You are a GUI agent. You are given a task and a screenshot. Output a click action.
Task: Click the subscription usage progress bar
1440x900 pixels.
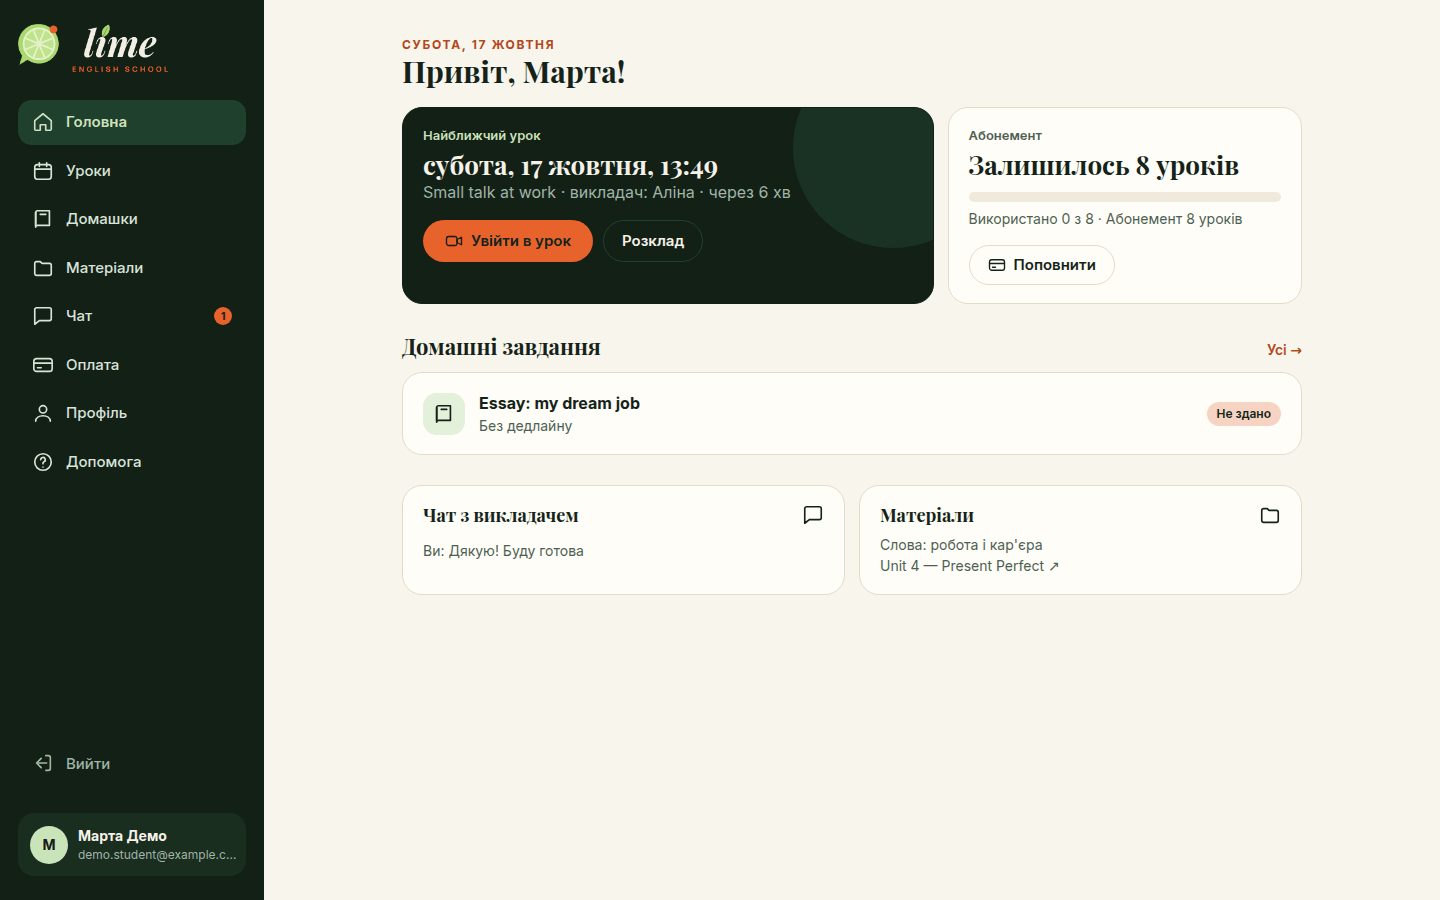pyautogui.click(x=1125, y=197)
